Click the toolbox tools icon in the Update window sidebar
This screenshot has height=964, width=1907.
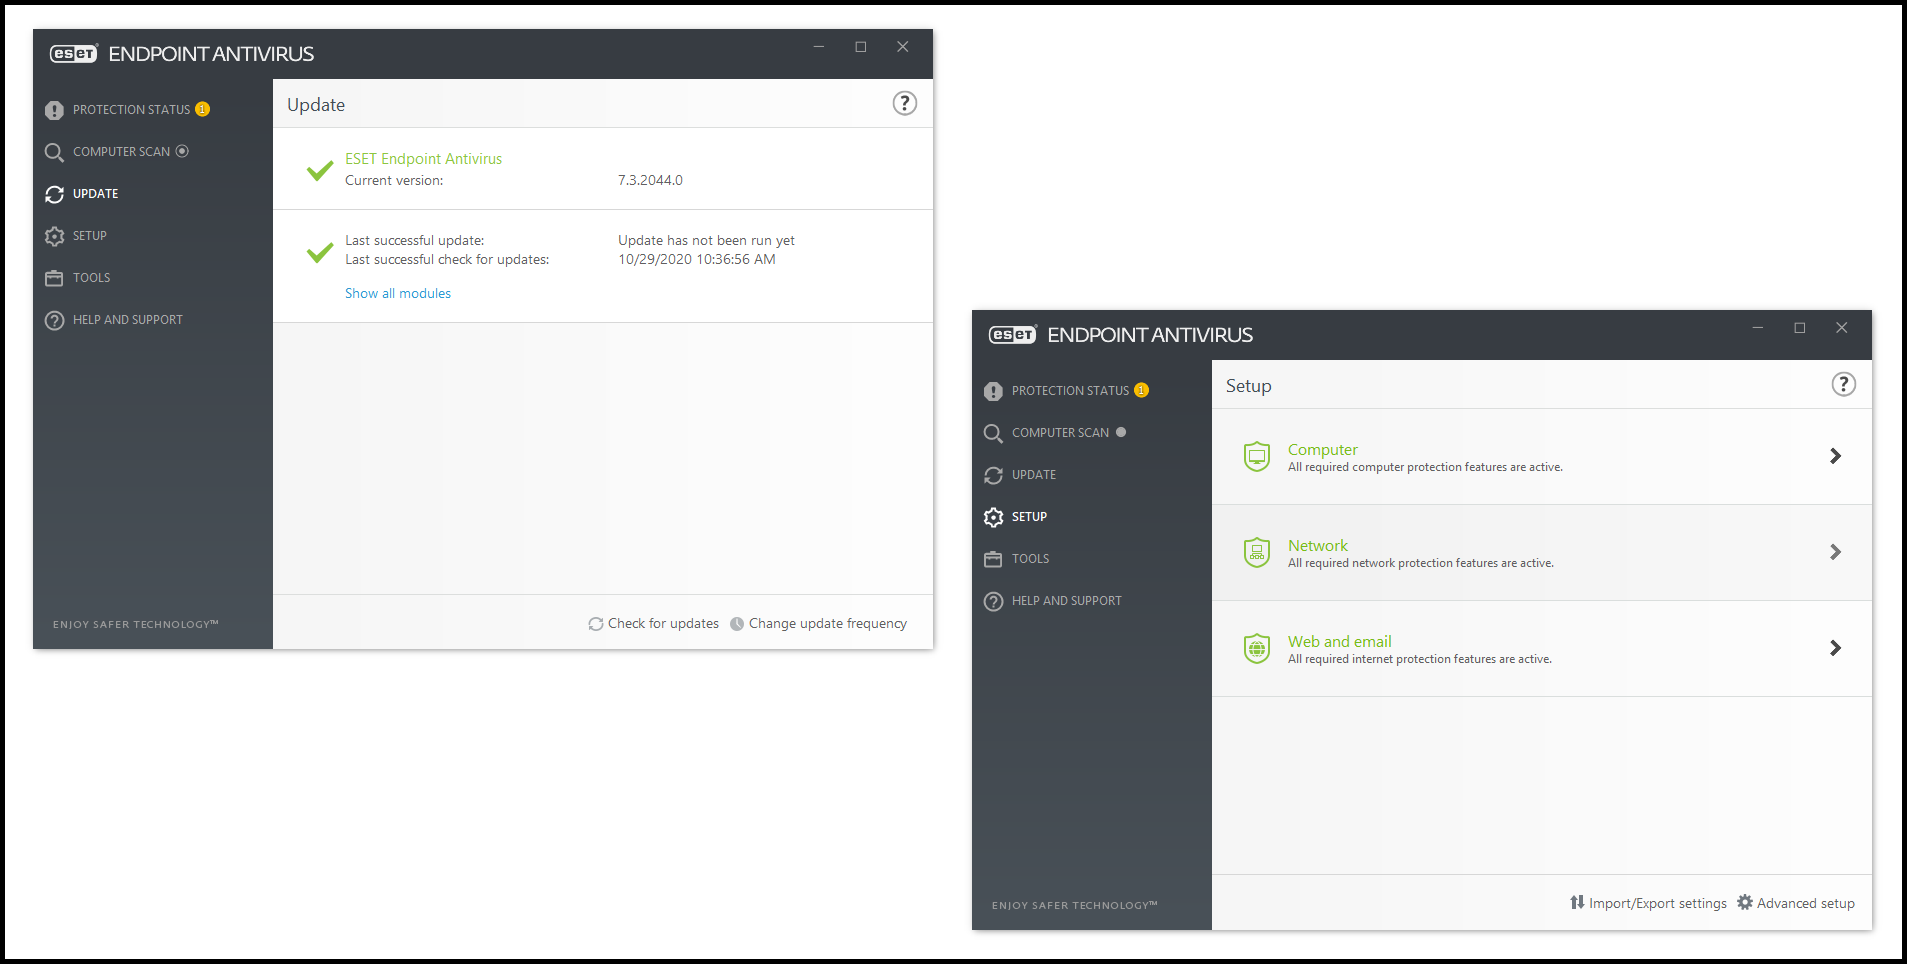pos(54,278)
